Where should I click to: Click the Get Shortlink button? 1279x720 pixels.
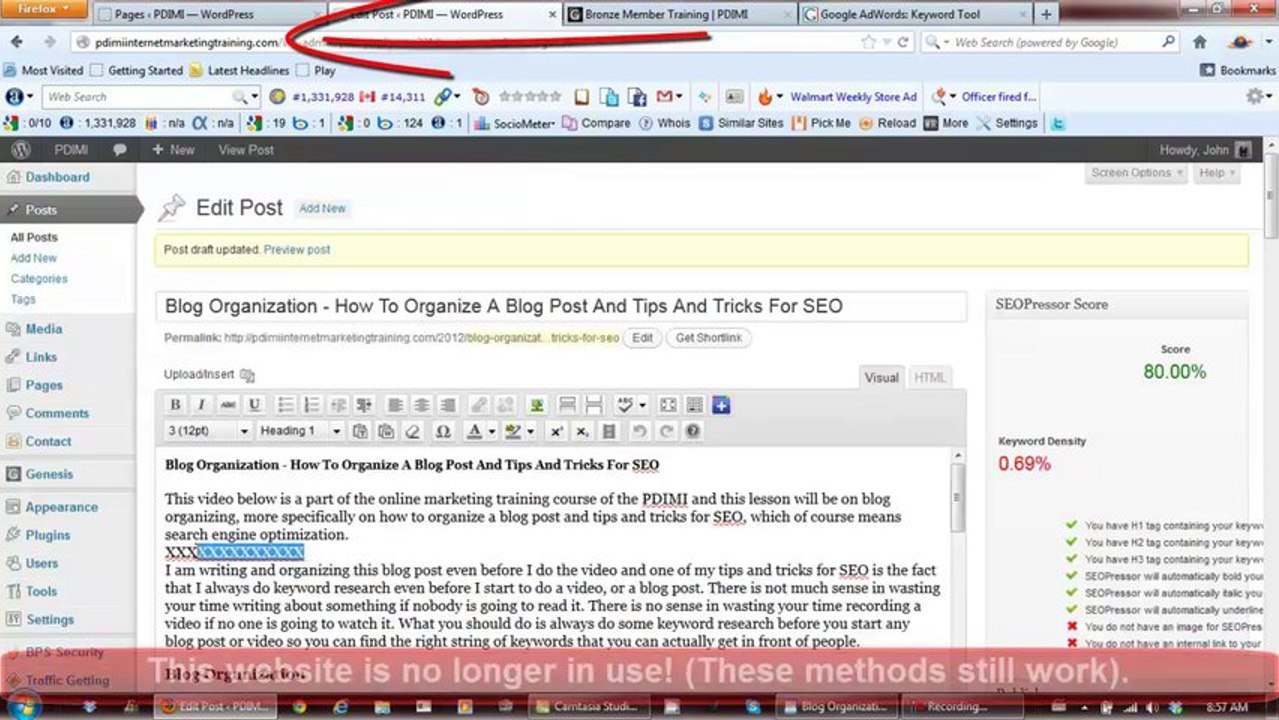[709, 338]
